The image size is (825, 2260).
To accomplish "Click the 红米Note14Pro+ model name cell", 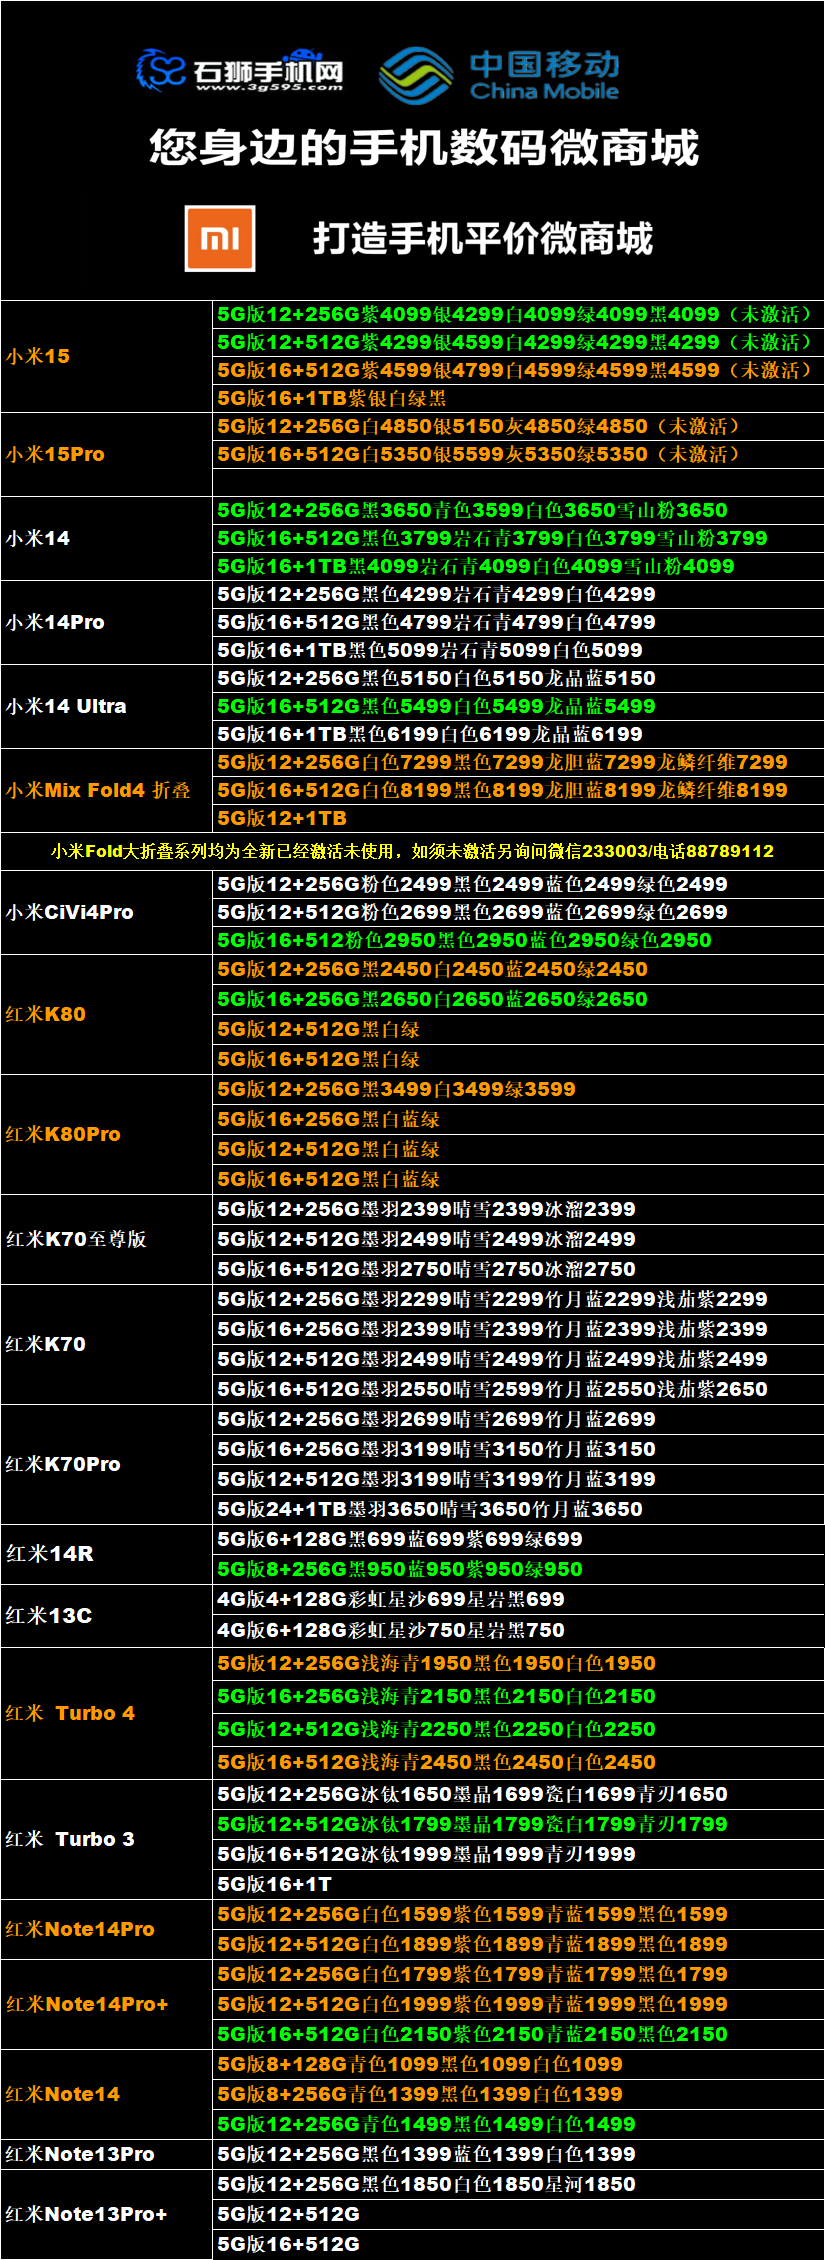I will point(106,2004).
